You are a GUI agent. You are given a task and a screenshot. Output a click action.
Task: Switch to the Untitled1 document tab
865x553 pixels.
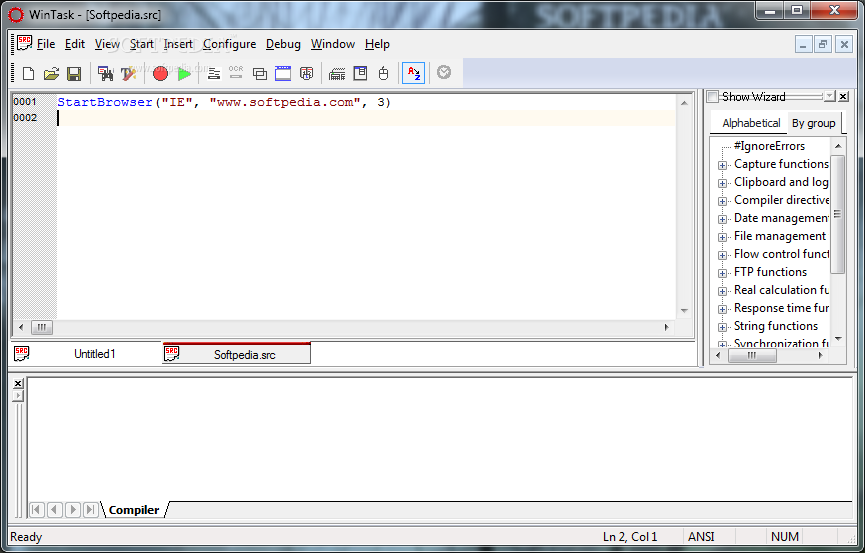(87, 354)
